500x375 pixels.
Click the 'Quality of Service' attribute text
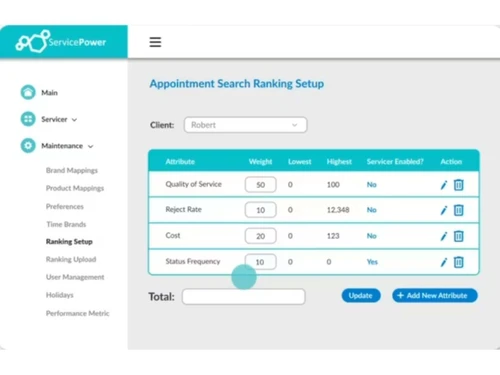point(193,184)
